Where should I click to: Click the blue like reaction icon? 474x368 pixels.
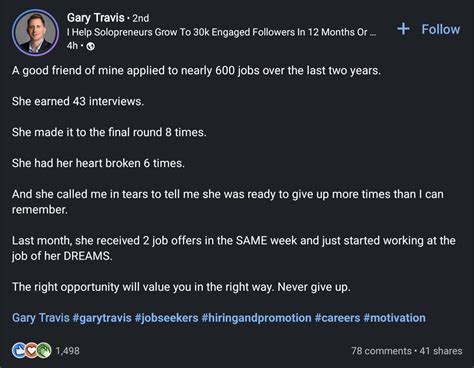[x=19, y=350]
